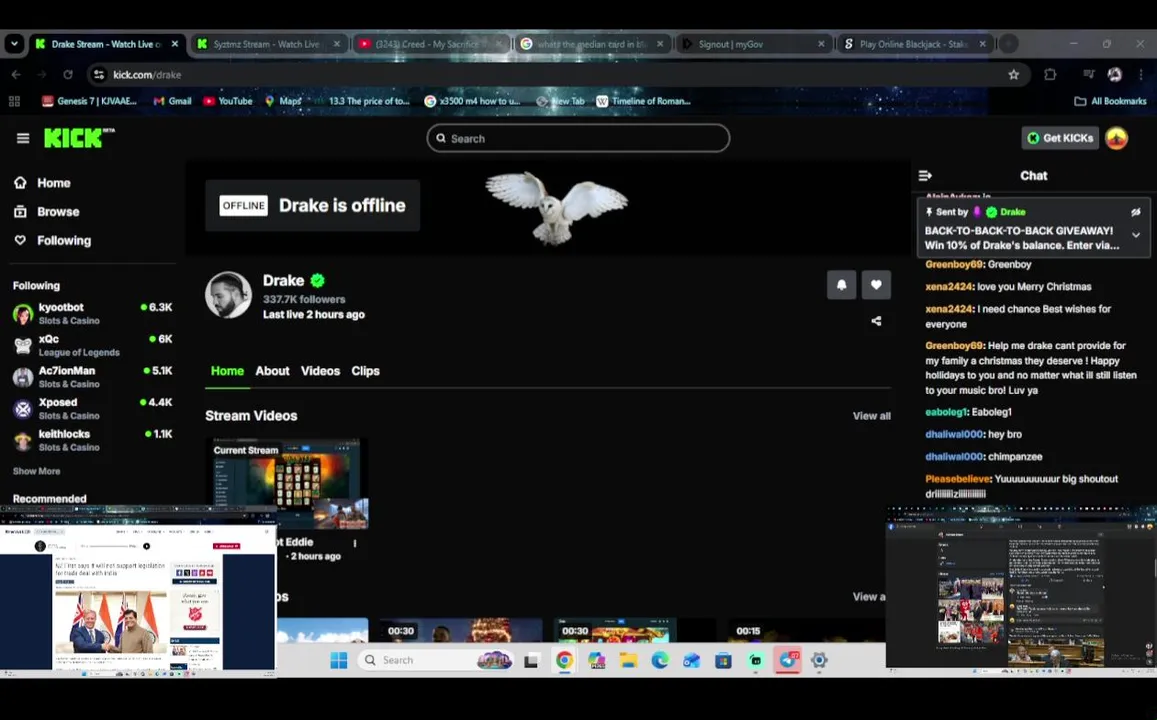
Task: Click the site information icon
Action: 100,75
